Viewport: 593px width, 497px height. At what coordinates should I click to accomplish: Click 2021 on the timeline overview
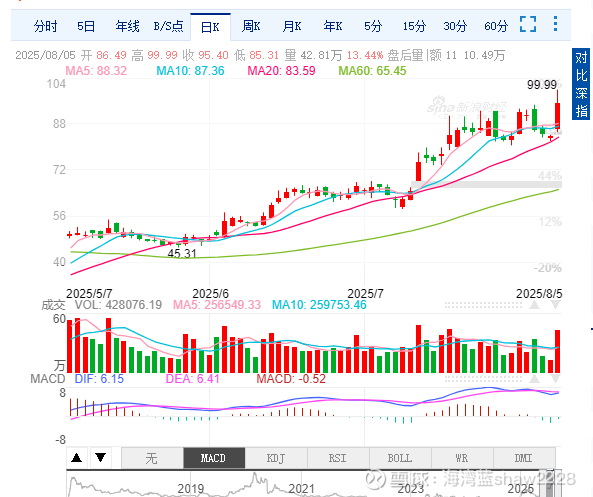[301, 489]
